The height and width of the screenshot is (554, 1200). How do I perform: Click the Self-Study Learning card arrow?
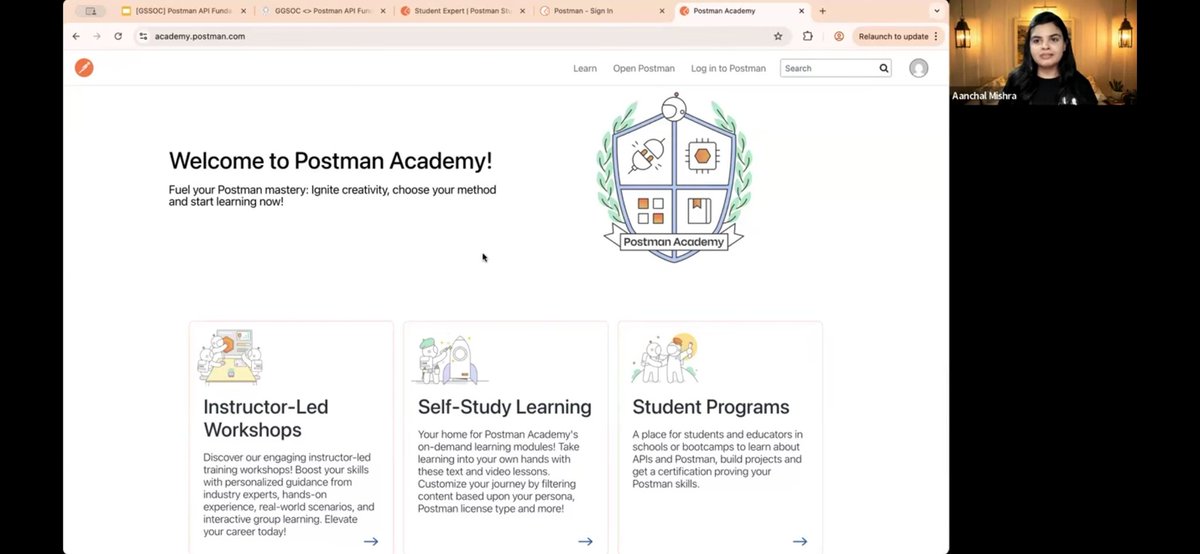tap(585, 541)
